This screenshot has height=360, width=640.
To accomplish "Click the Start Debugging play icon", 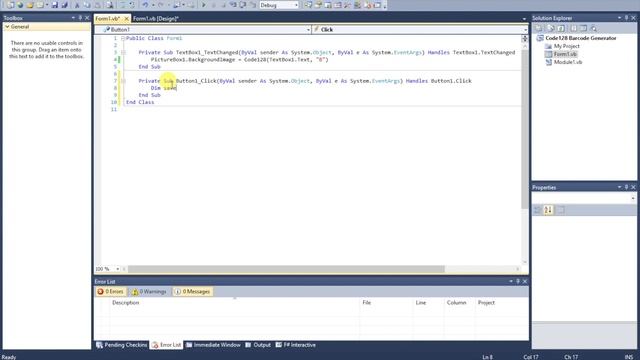I will tap(203, 5).
